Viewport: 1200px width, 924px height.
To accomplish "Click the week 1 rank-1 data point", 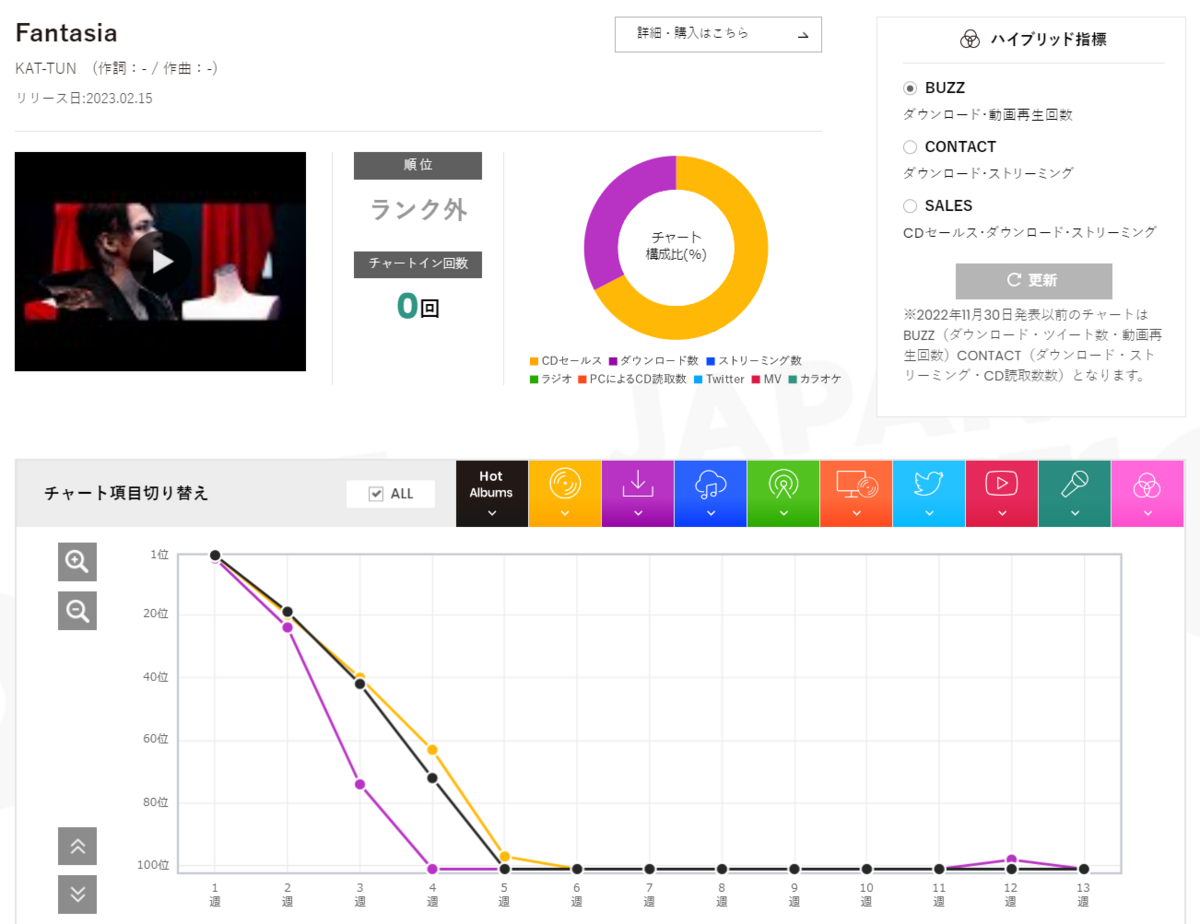I will [x=215, y=555].
